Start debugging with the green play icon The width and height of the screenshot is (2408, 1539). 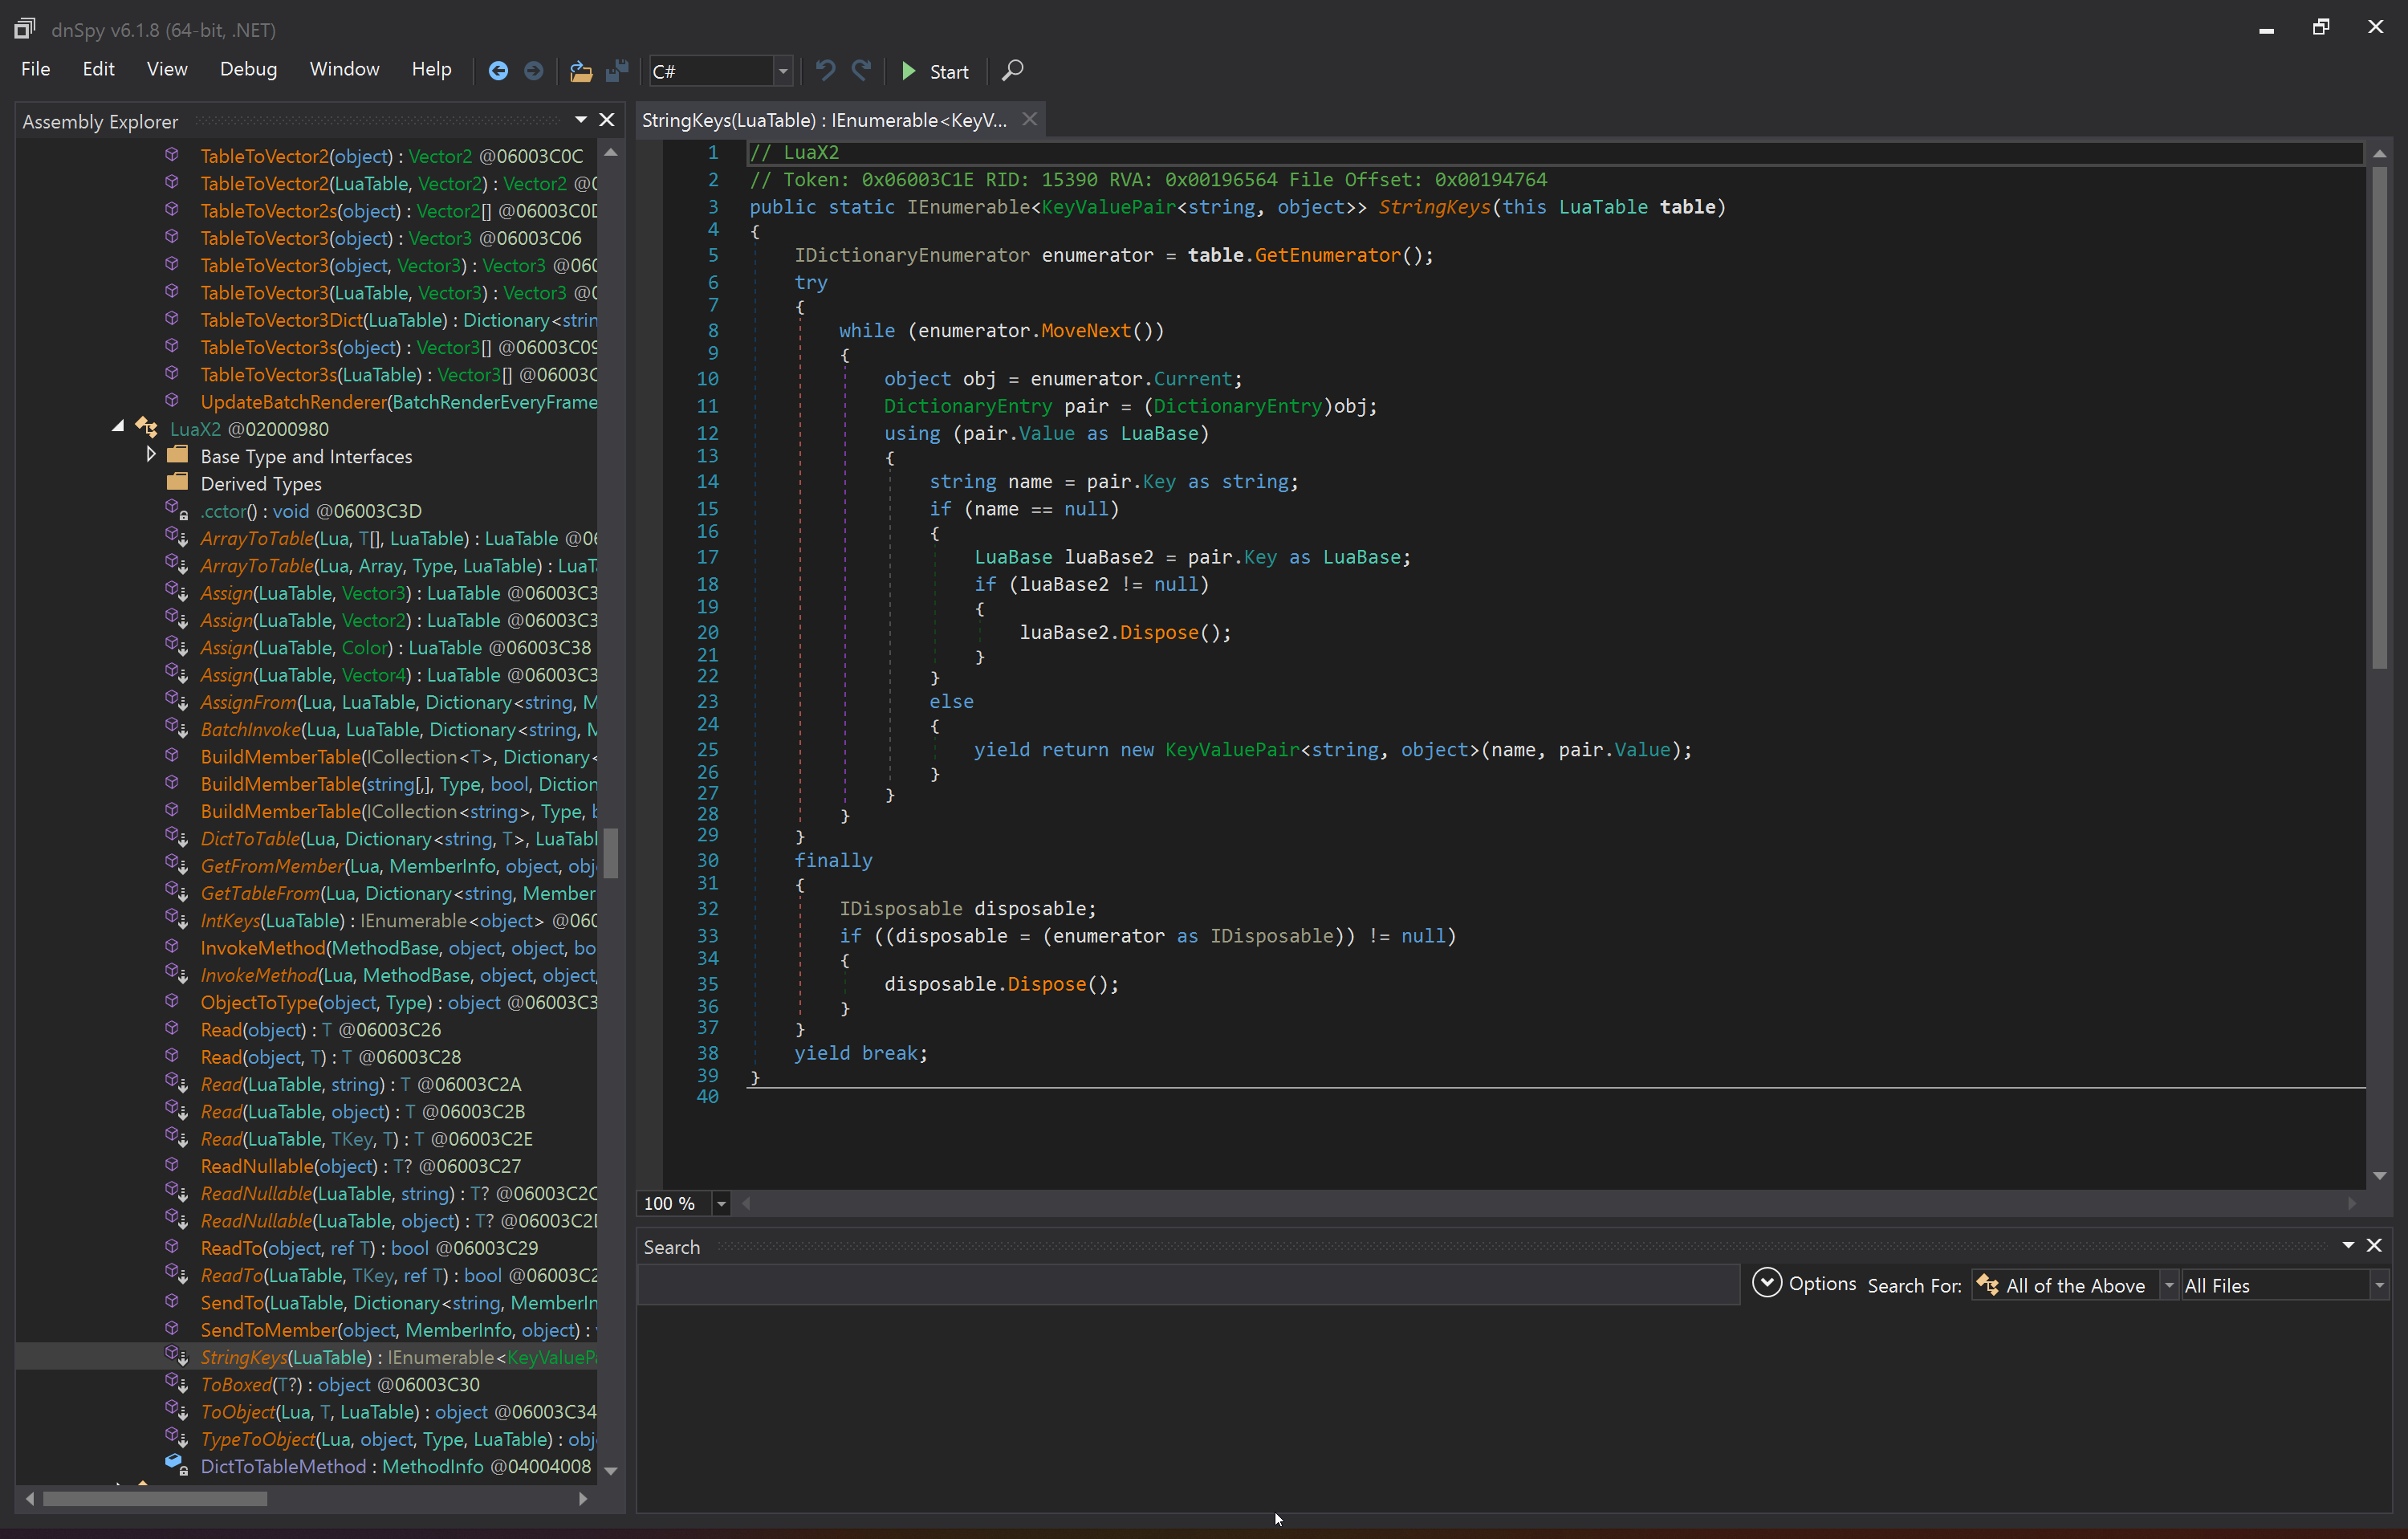(908, 70)
